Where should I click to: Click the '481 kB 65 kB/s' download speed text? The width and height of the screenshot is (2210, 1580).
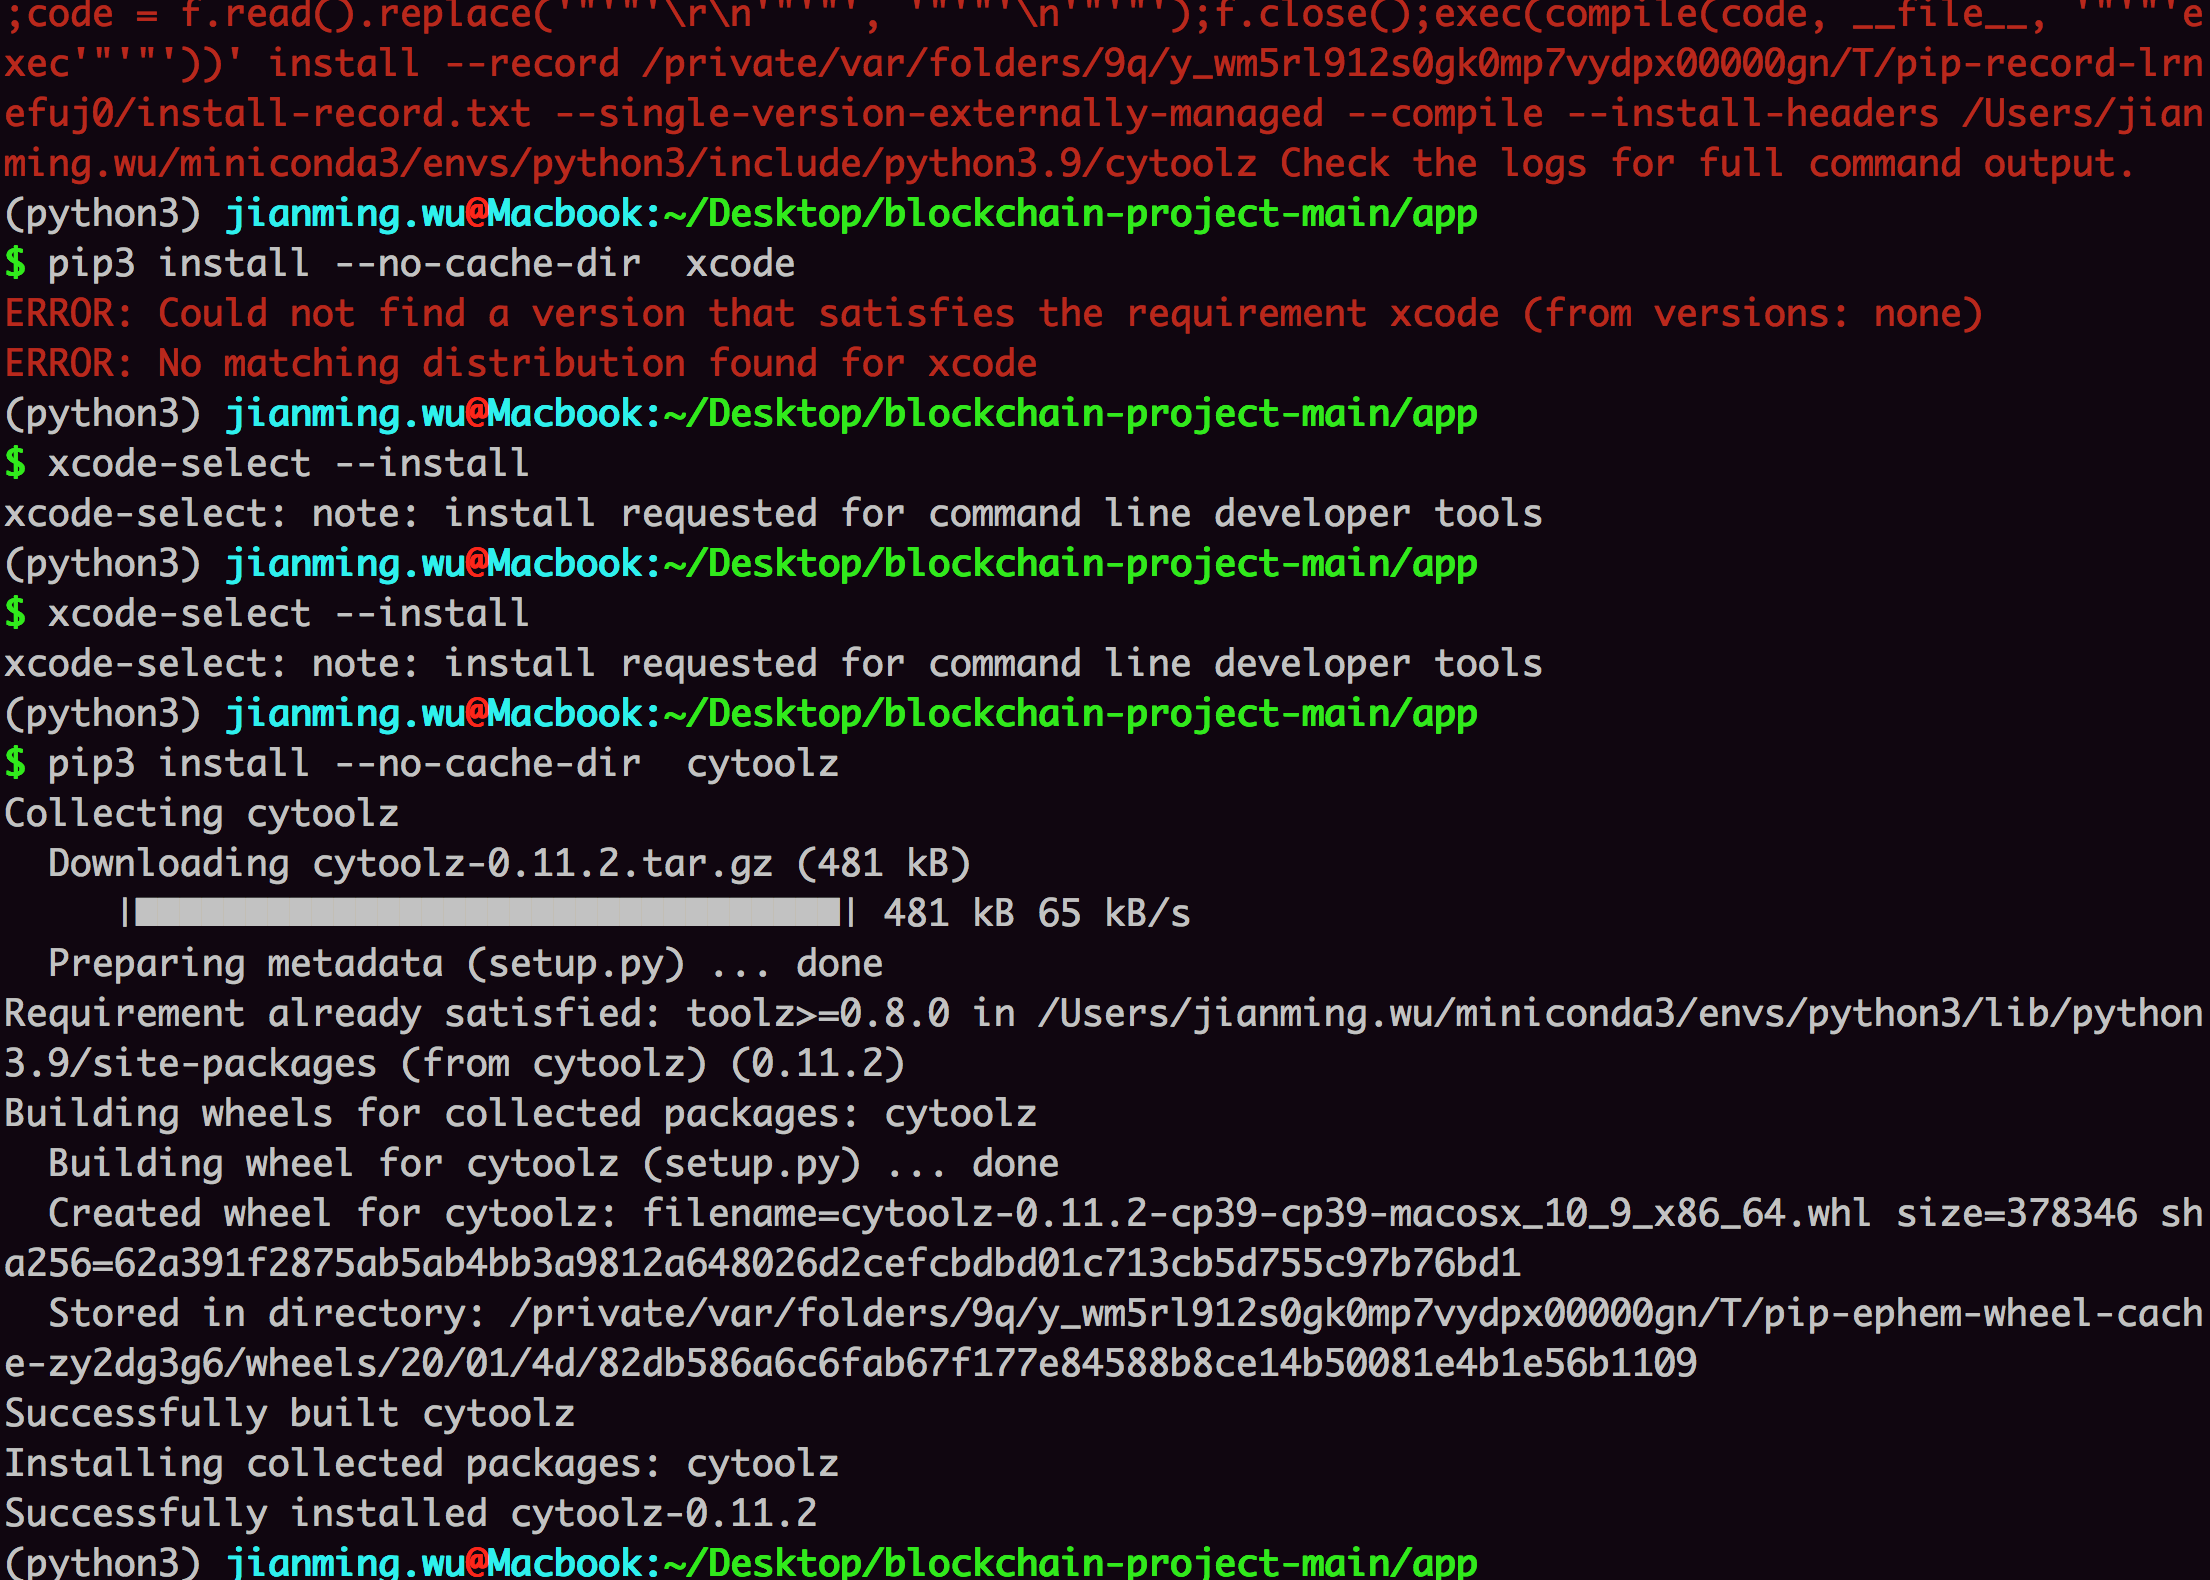(1036, 914)
